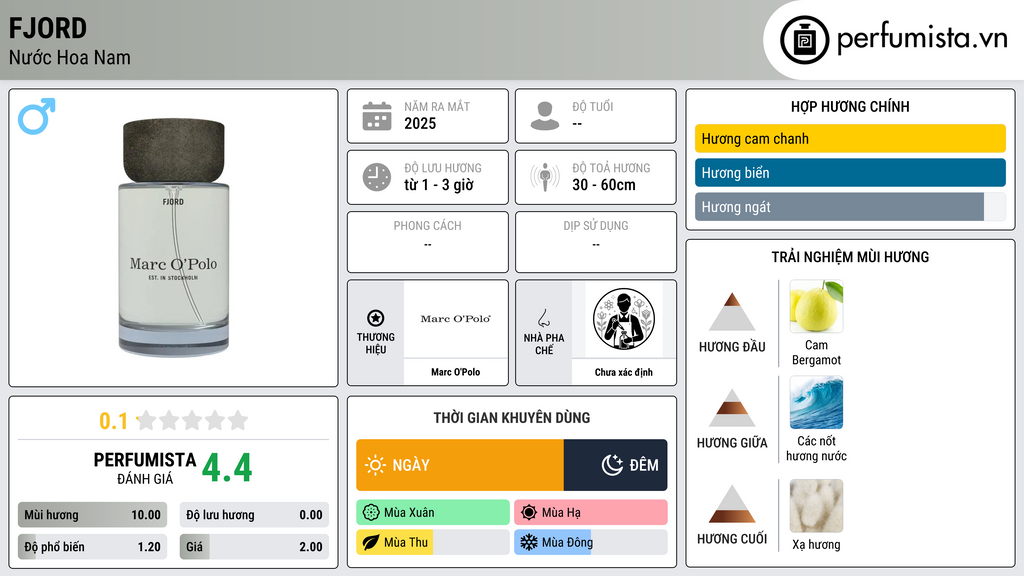Open the water notes wave image

click(816, 402)
